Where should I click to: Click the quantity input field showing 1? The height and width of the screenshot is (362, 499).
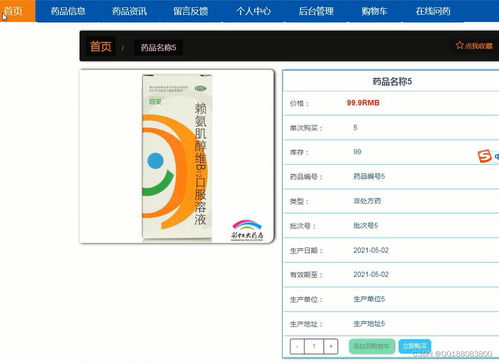coord(314,346)
